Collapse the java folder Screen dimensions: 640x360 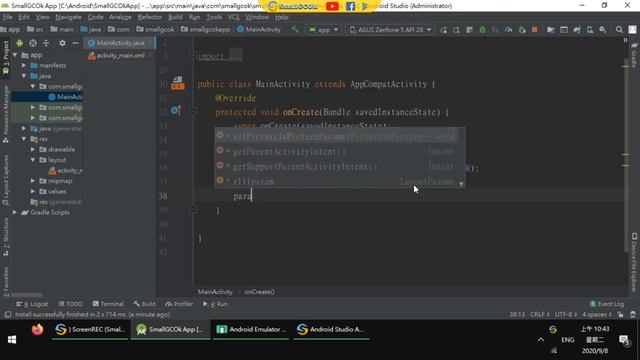coord(24,76)
